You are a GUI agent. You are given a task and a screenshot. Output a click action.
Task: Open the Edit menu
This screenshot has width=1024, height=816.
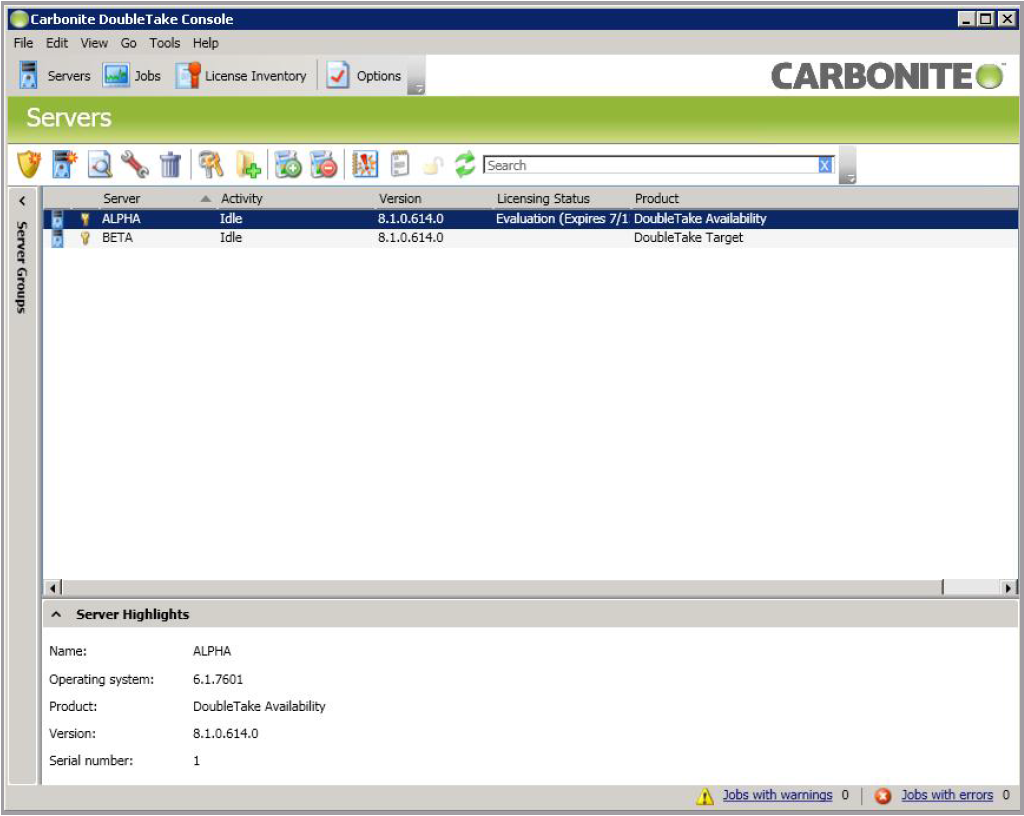57,43
